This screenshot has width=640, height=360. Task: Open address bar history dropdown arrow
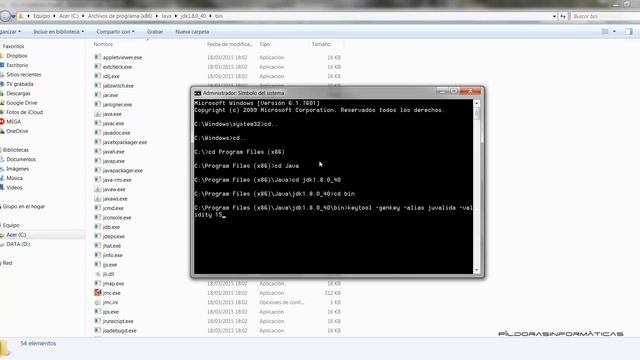pyautogui.click(x=554, y=16)
